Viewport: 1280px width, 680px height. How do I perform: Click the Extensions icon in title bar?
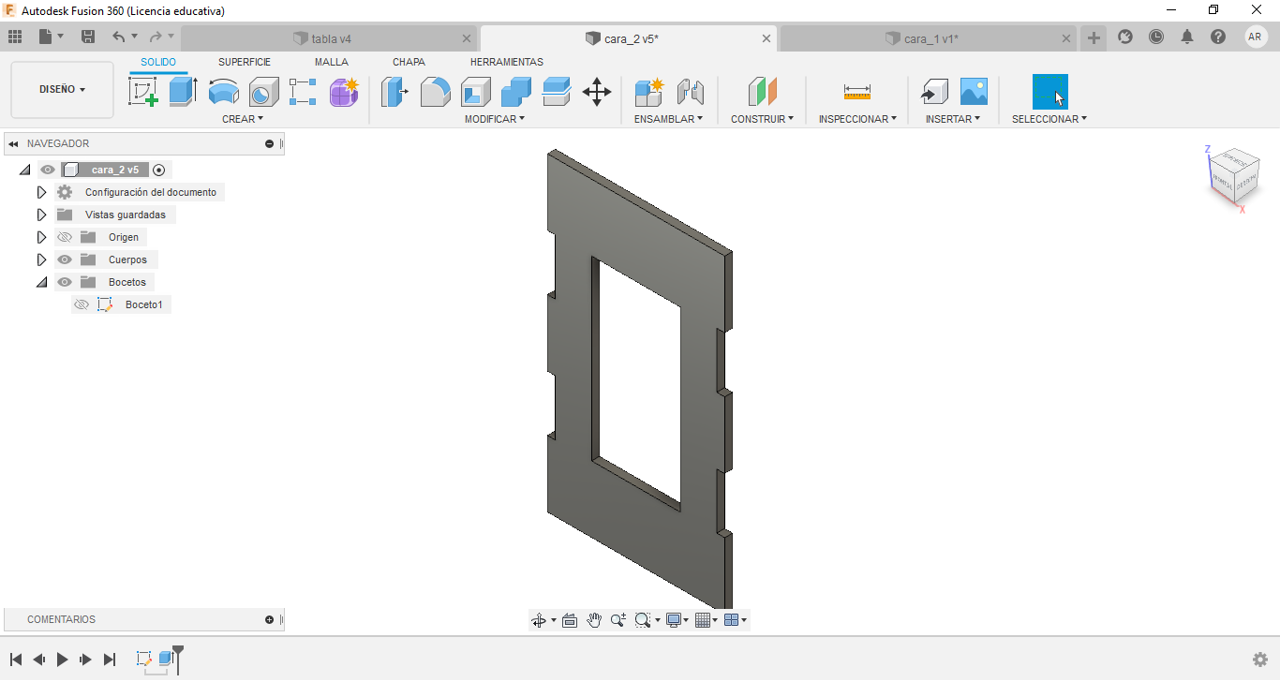coord(1125,37)
